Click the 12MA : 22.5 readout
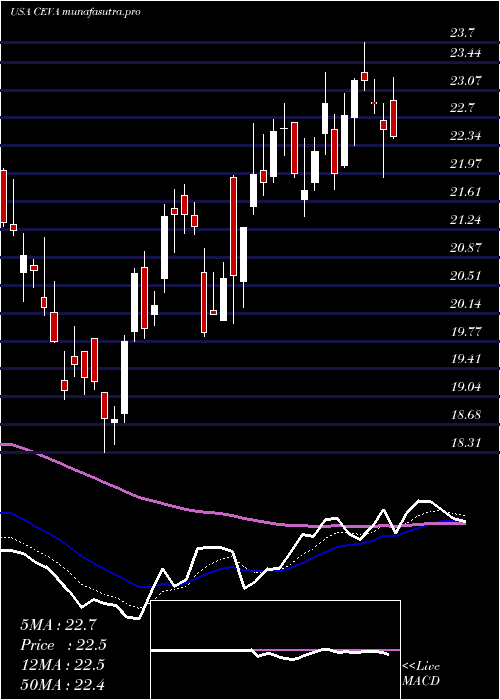Viewport: 500px width, 700px height. point(62,665)
